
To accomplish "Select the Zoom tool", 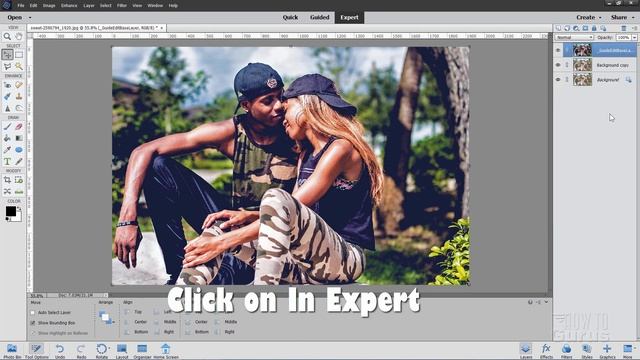I will (x=7, y=36).
